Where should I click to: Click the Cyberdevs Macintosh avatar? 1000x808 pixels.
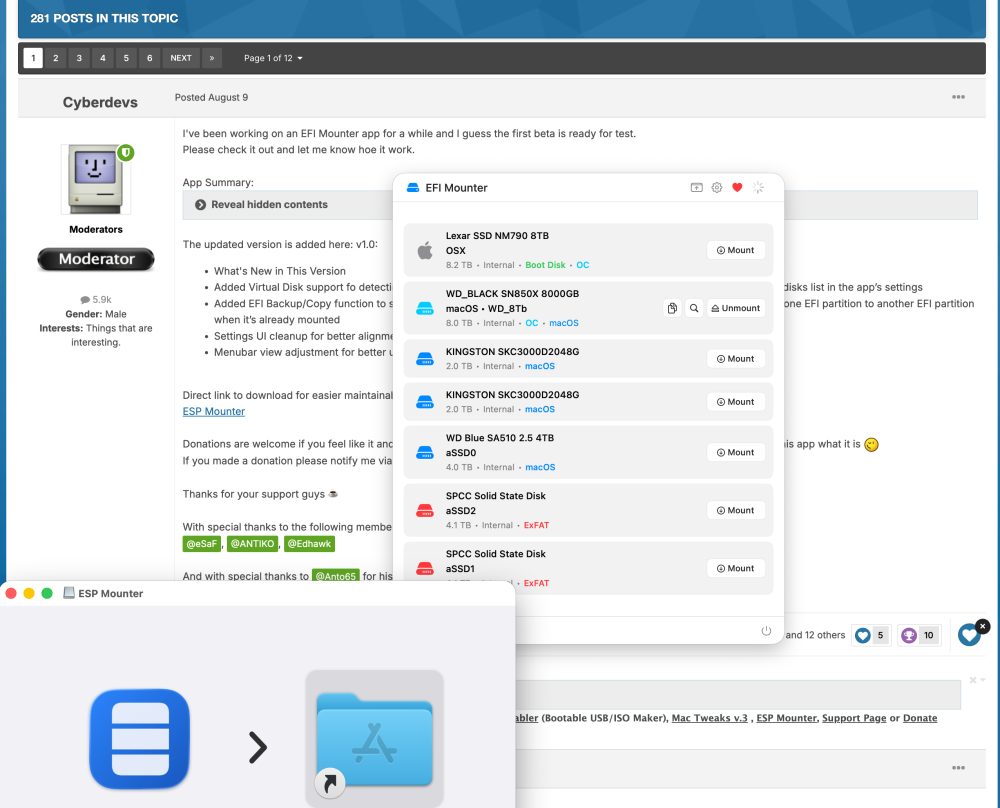point(96,179)
